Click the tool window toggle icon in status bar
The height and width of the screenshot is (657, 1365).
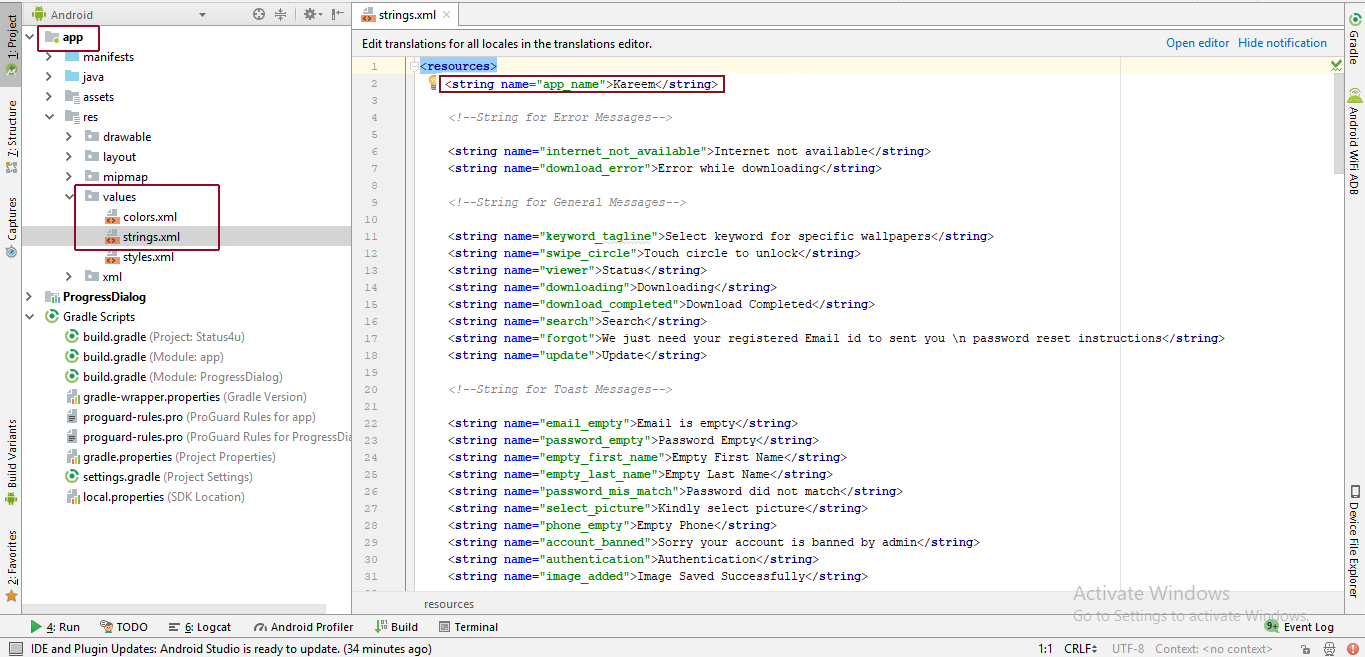(14, 649)
